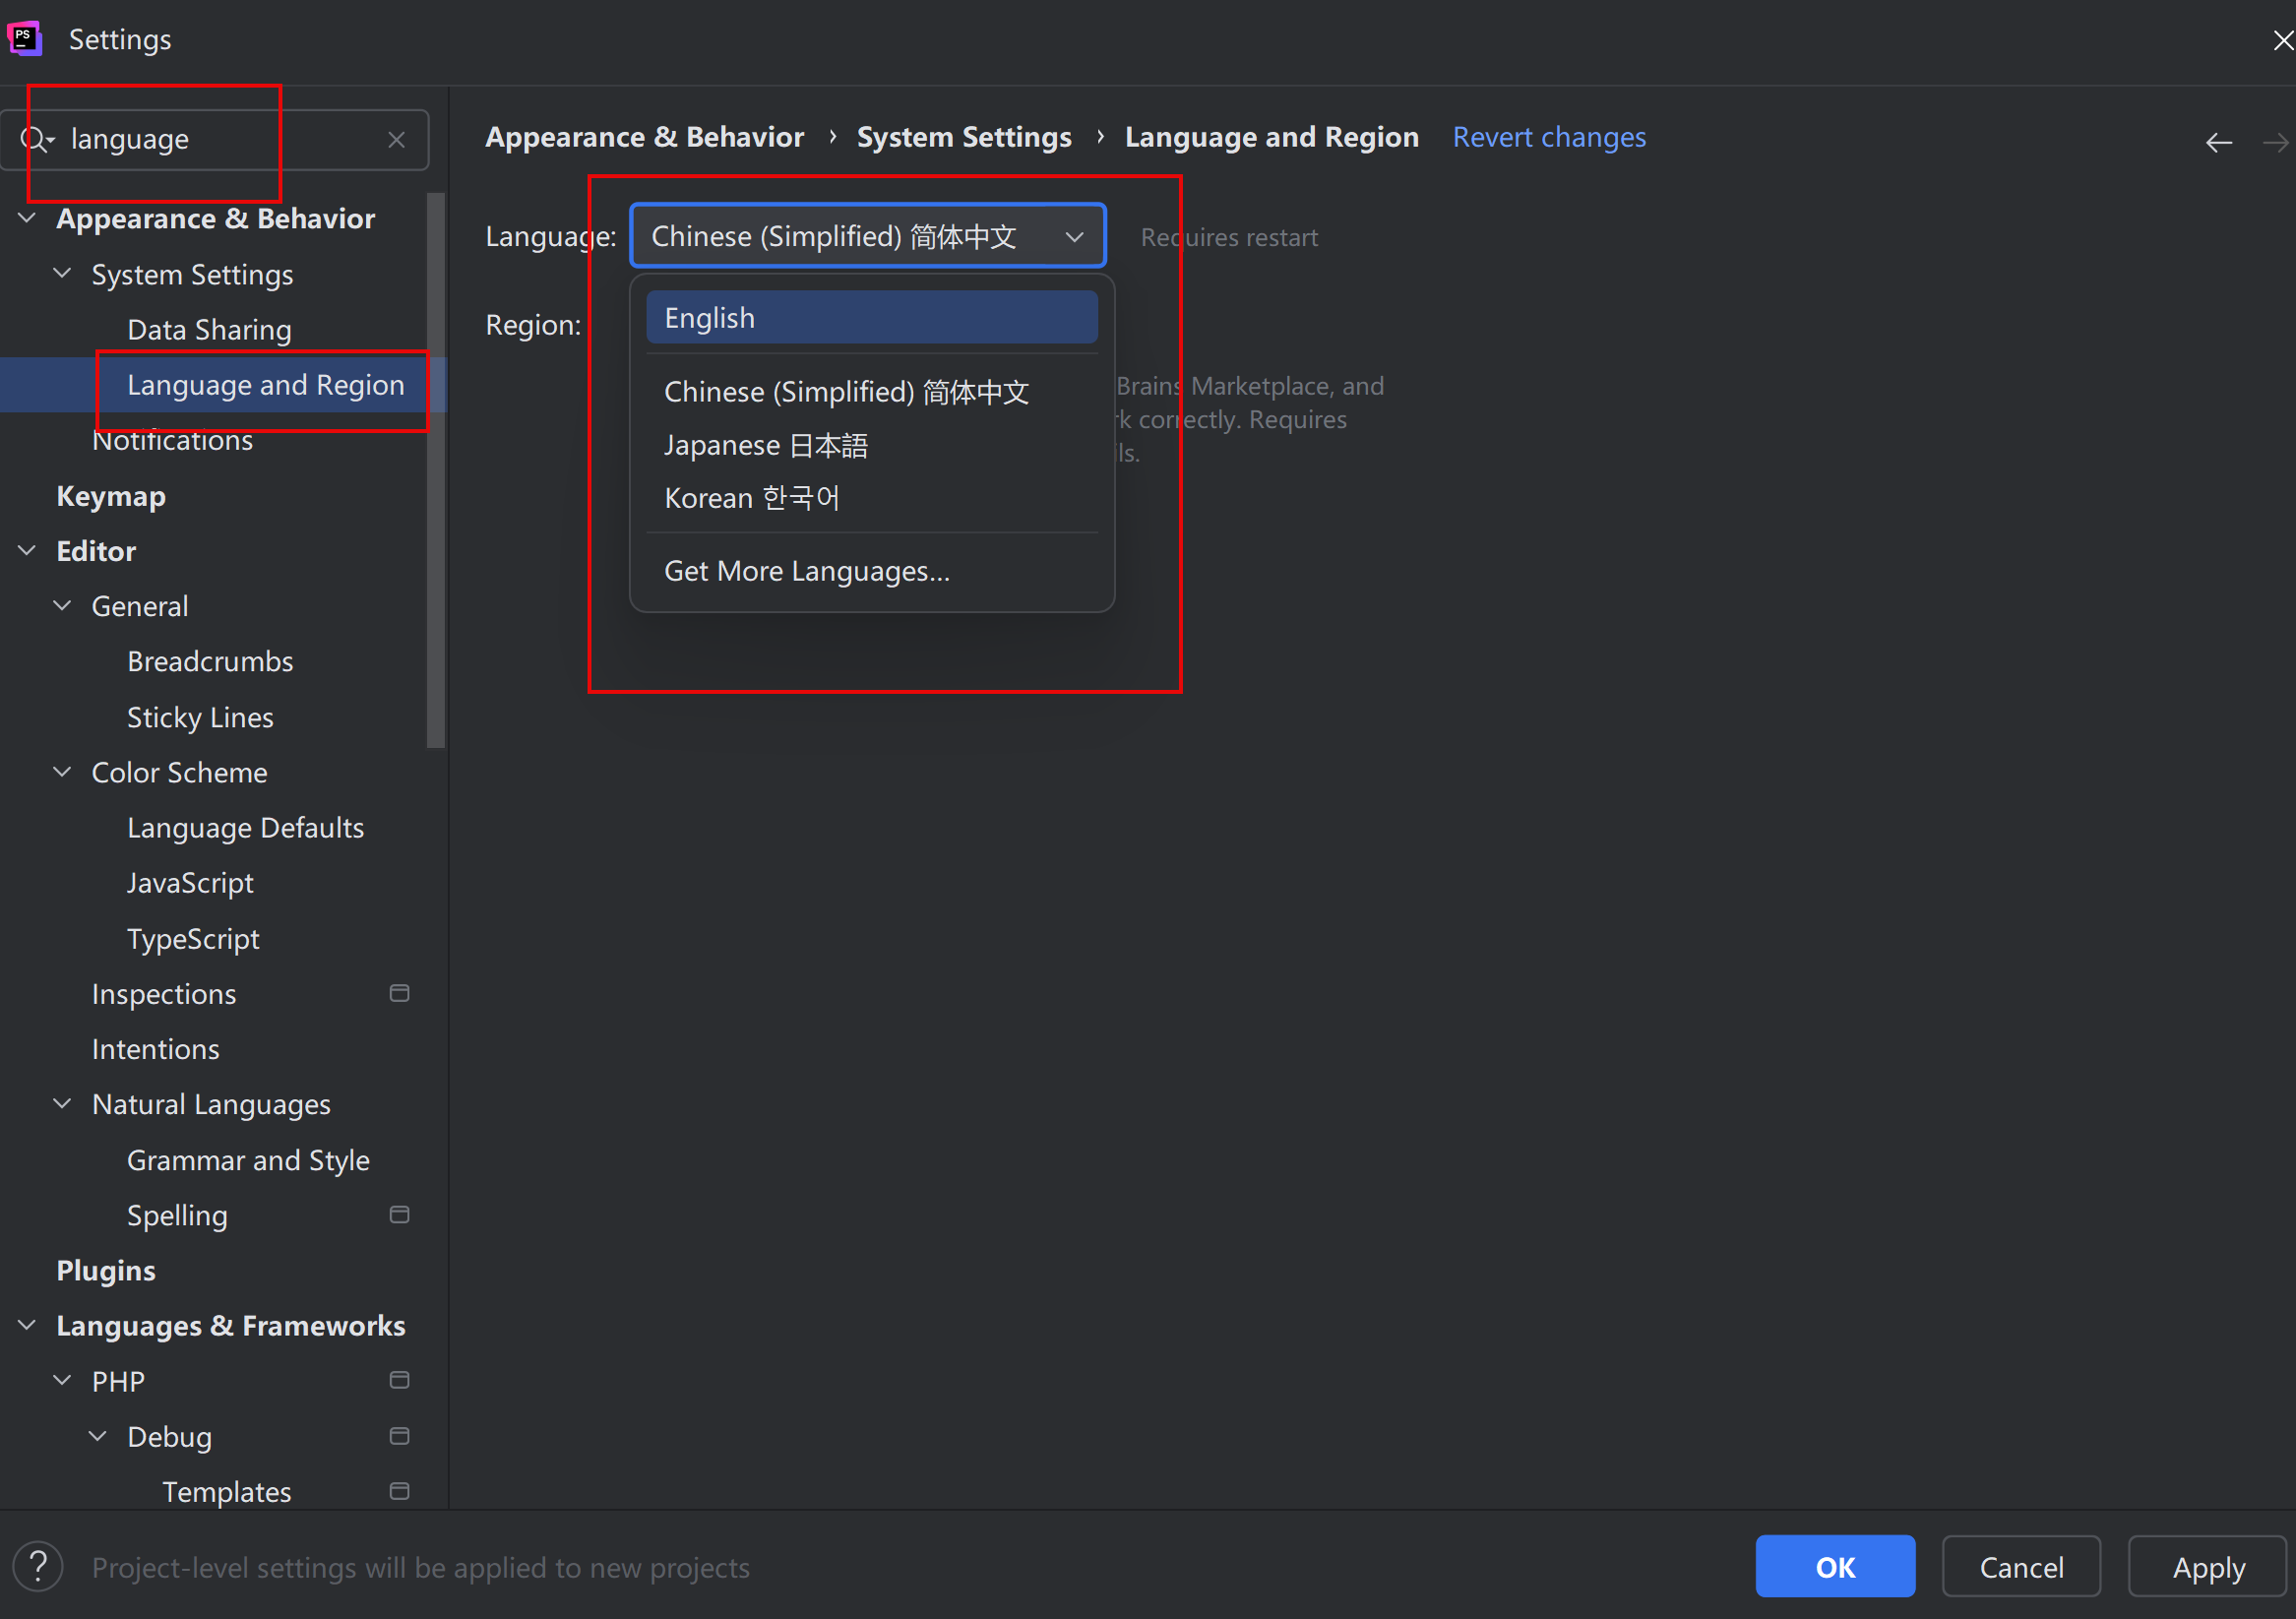Collapse the Appearance & Behavior section

(x=28, y=218)
